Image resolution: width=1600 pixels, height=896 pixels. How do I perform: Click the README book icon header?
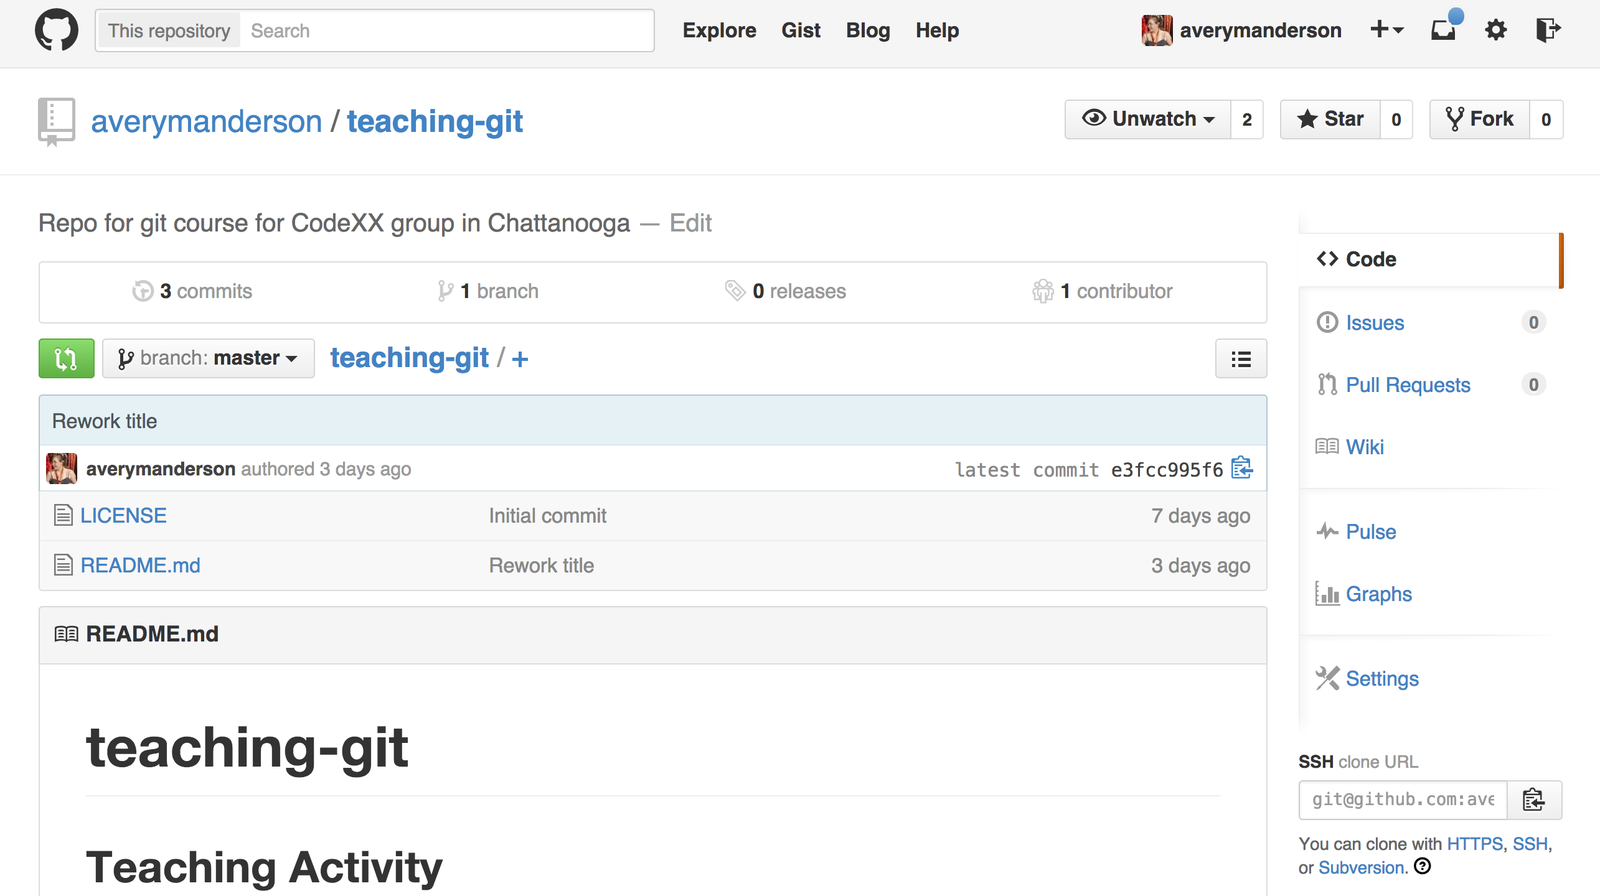tap(66, 634)
